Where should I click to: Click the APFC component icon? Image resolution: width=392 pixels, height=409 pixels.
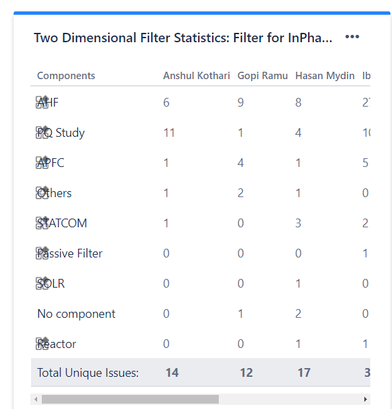coord(42,163)
